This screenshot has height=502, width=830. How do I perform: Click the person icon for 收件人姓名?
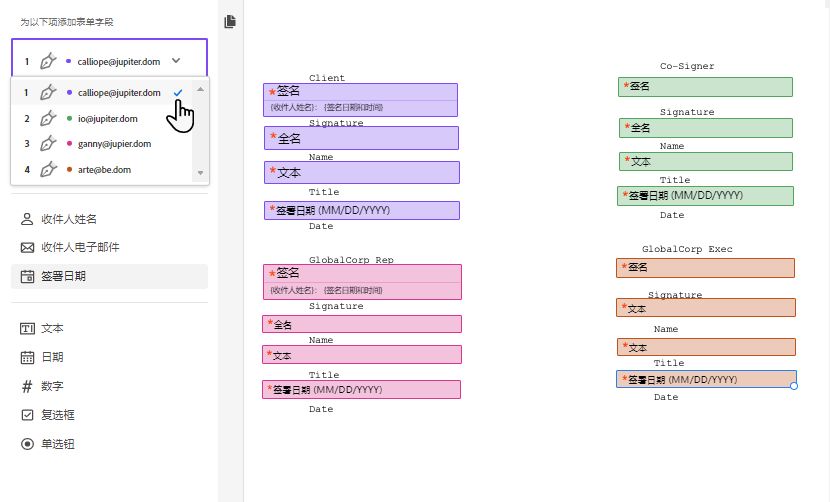point(27,219)
